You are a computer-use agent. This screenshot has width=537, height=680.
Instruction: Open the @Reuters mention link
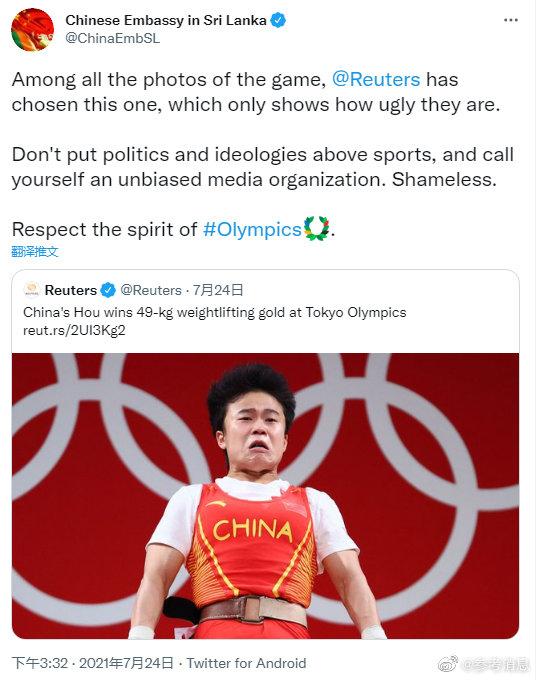tap(376, 79)
